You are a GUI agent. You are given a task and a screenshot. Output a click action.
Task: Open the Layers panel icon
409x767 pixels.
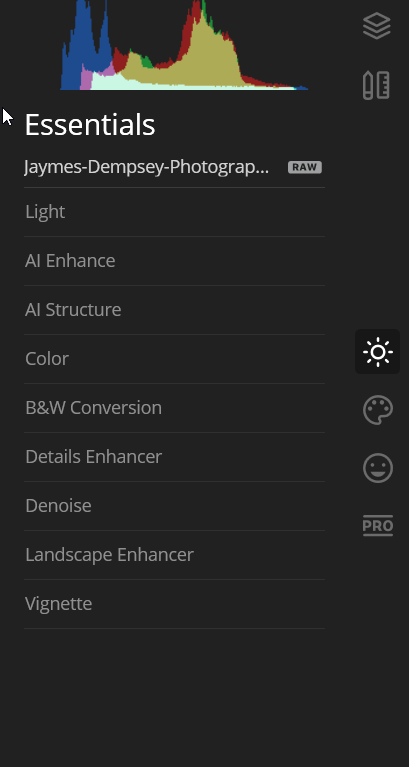tap(377, 25)
